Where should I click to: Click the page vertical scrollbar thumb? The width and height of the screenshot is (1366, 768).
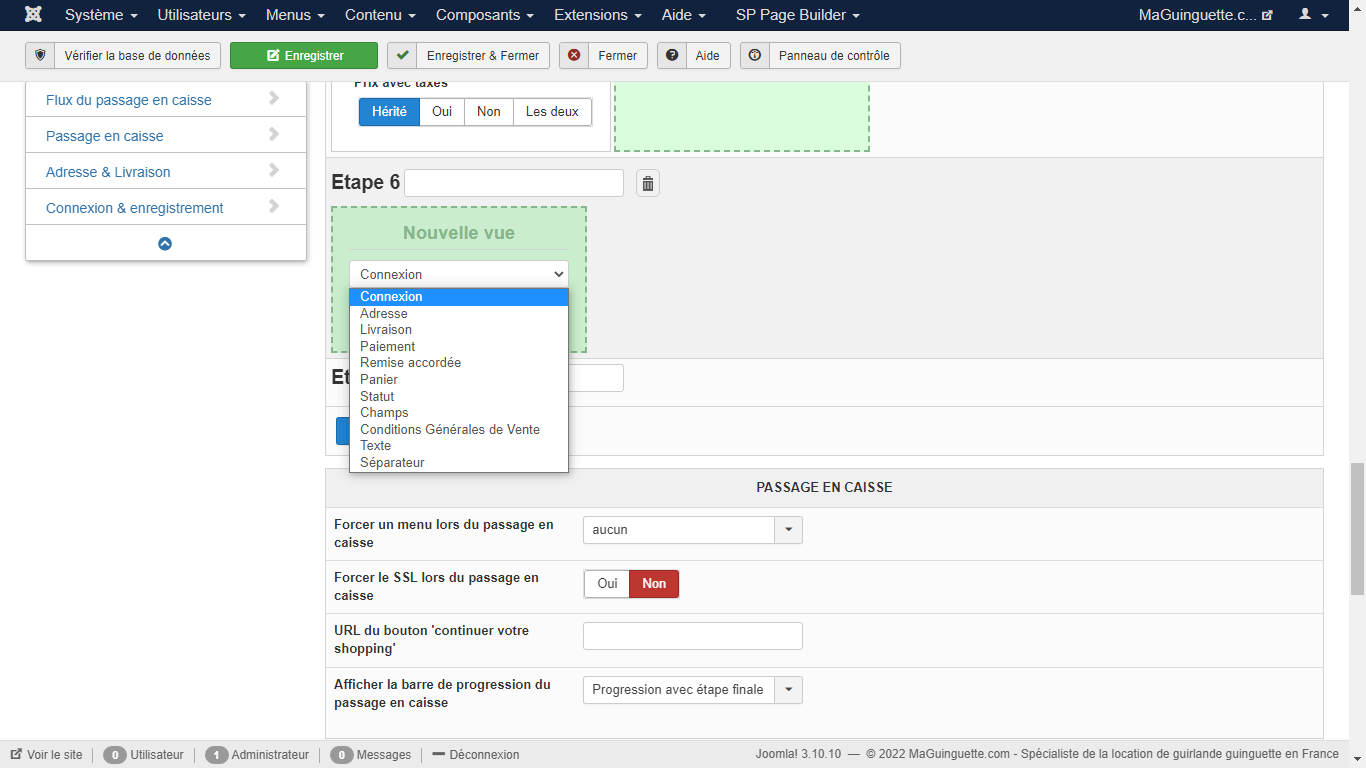click(x=1357, y=529)
